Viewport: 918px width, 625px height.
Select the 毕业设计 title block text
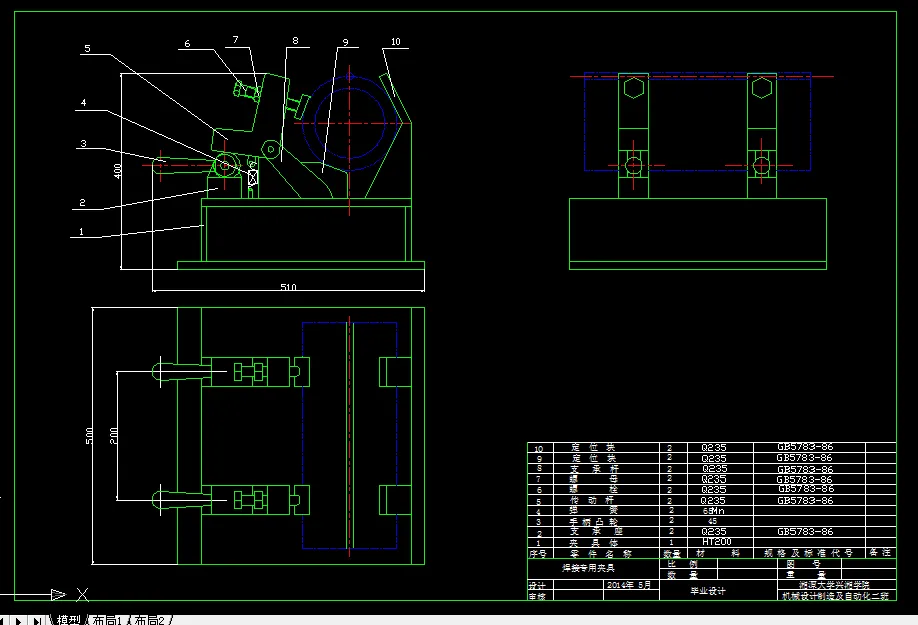pyautogui.click(x=708, y=591)
